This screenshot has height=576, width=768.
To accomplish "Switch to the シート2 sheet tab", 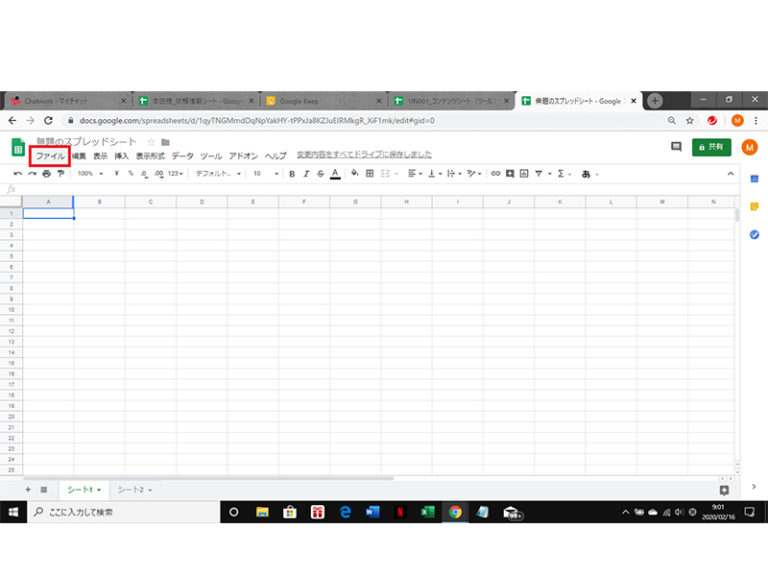I will point(135,490).
